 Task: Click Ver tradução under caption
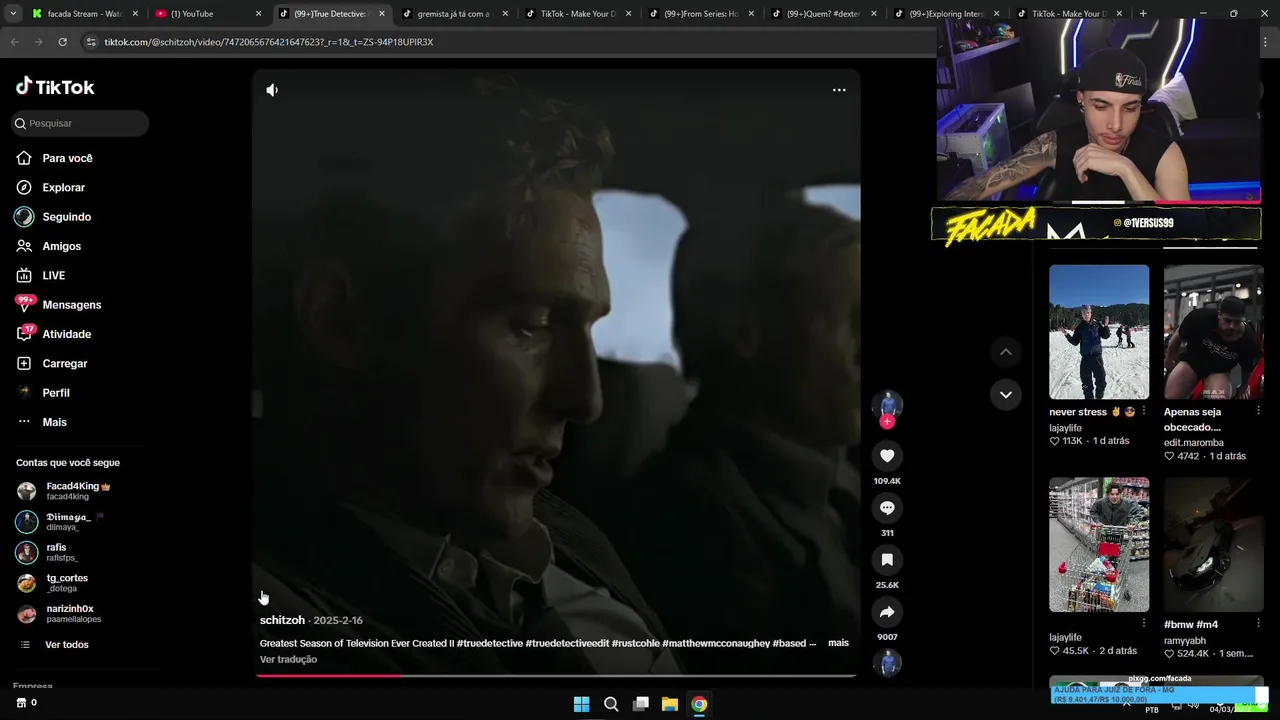(288, 659)
